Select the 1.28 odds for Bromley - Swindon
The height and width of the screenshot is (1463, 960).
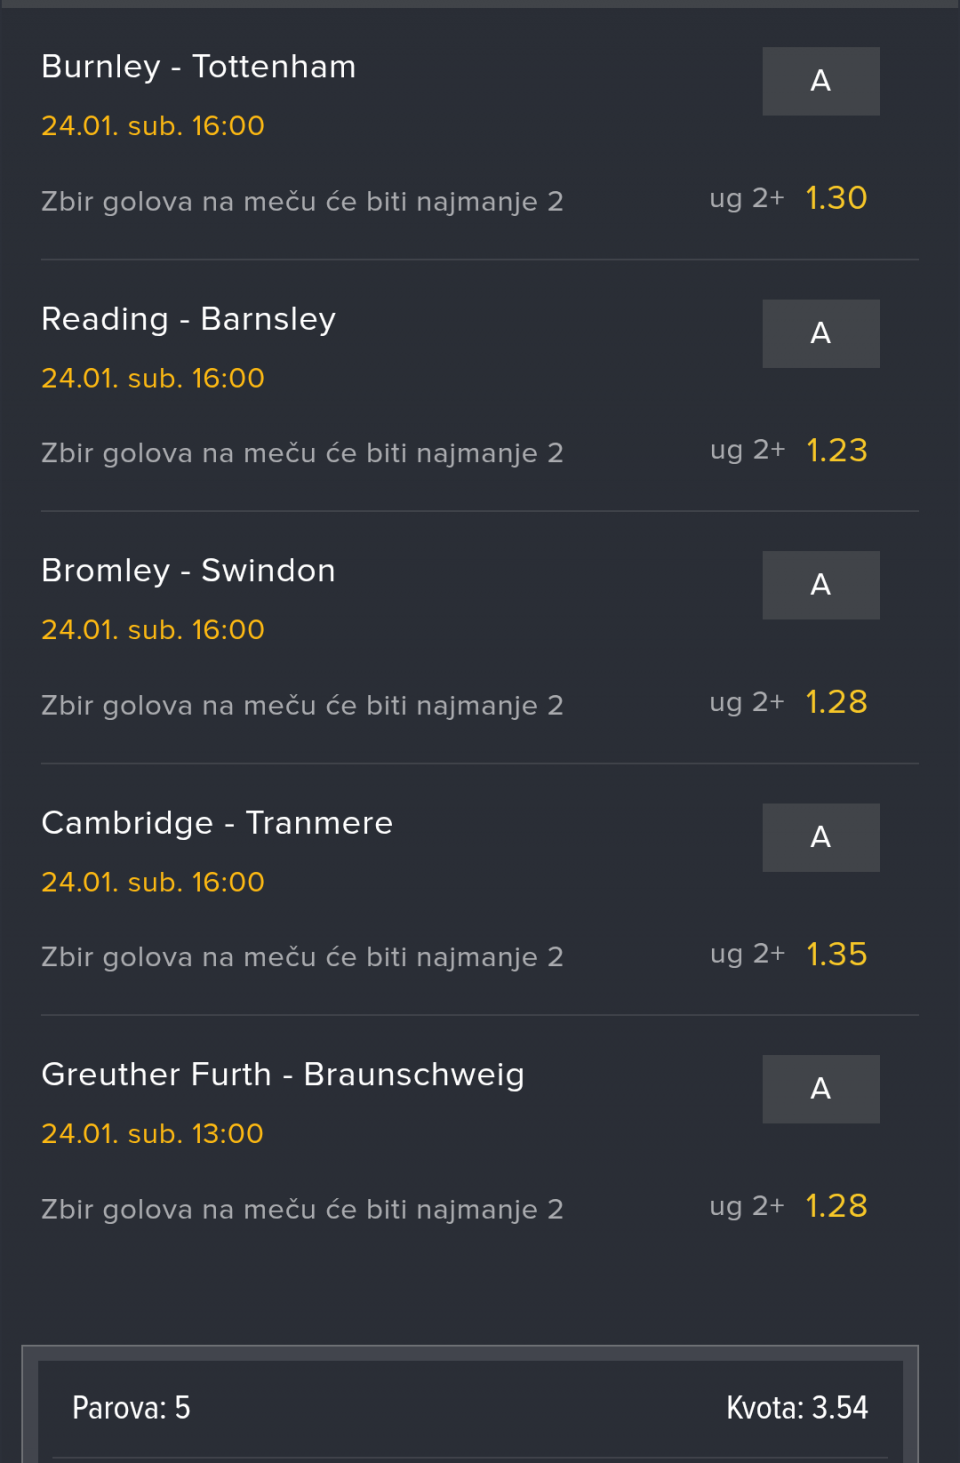tap(836, 702)
